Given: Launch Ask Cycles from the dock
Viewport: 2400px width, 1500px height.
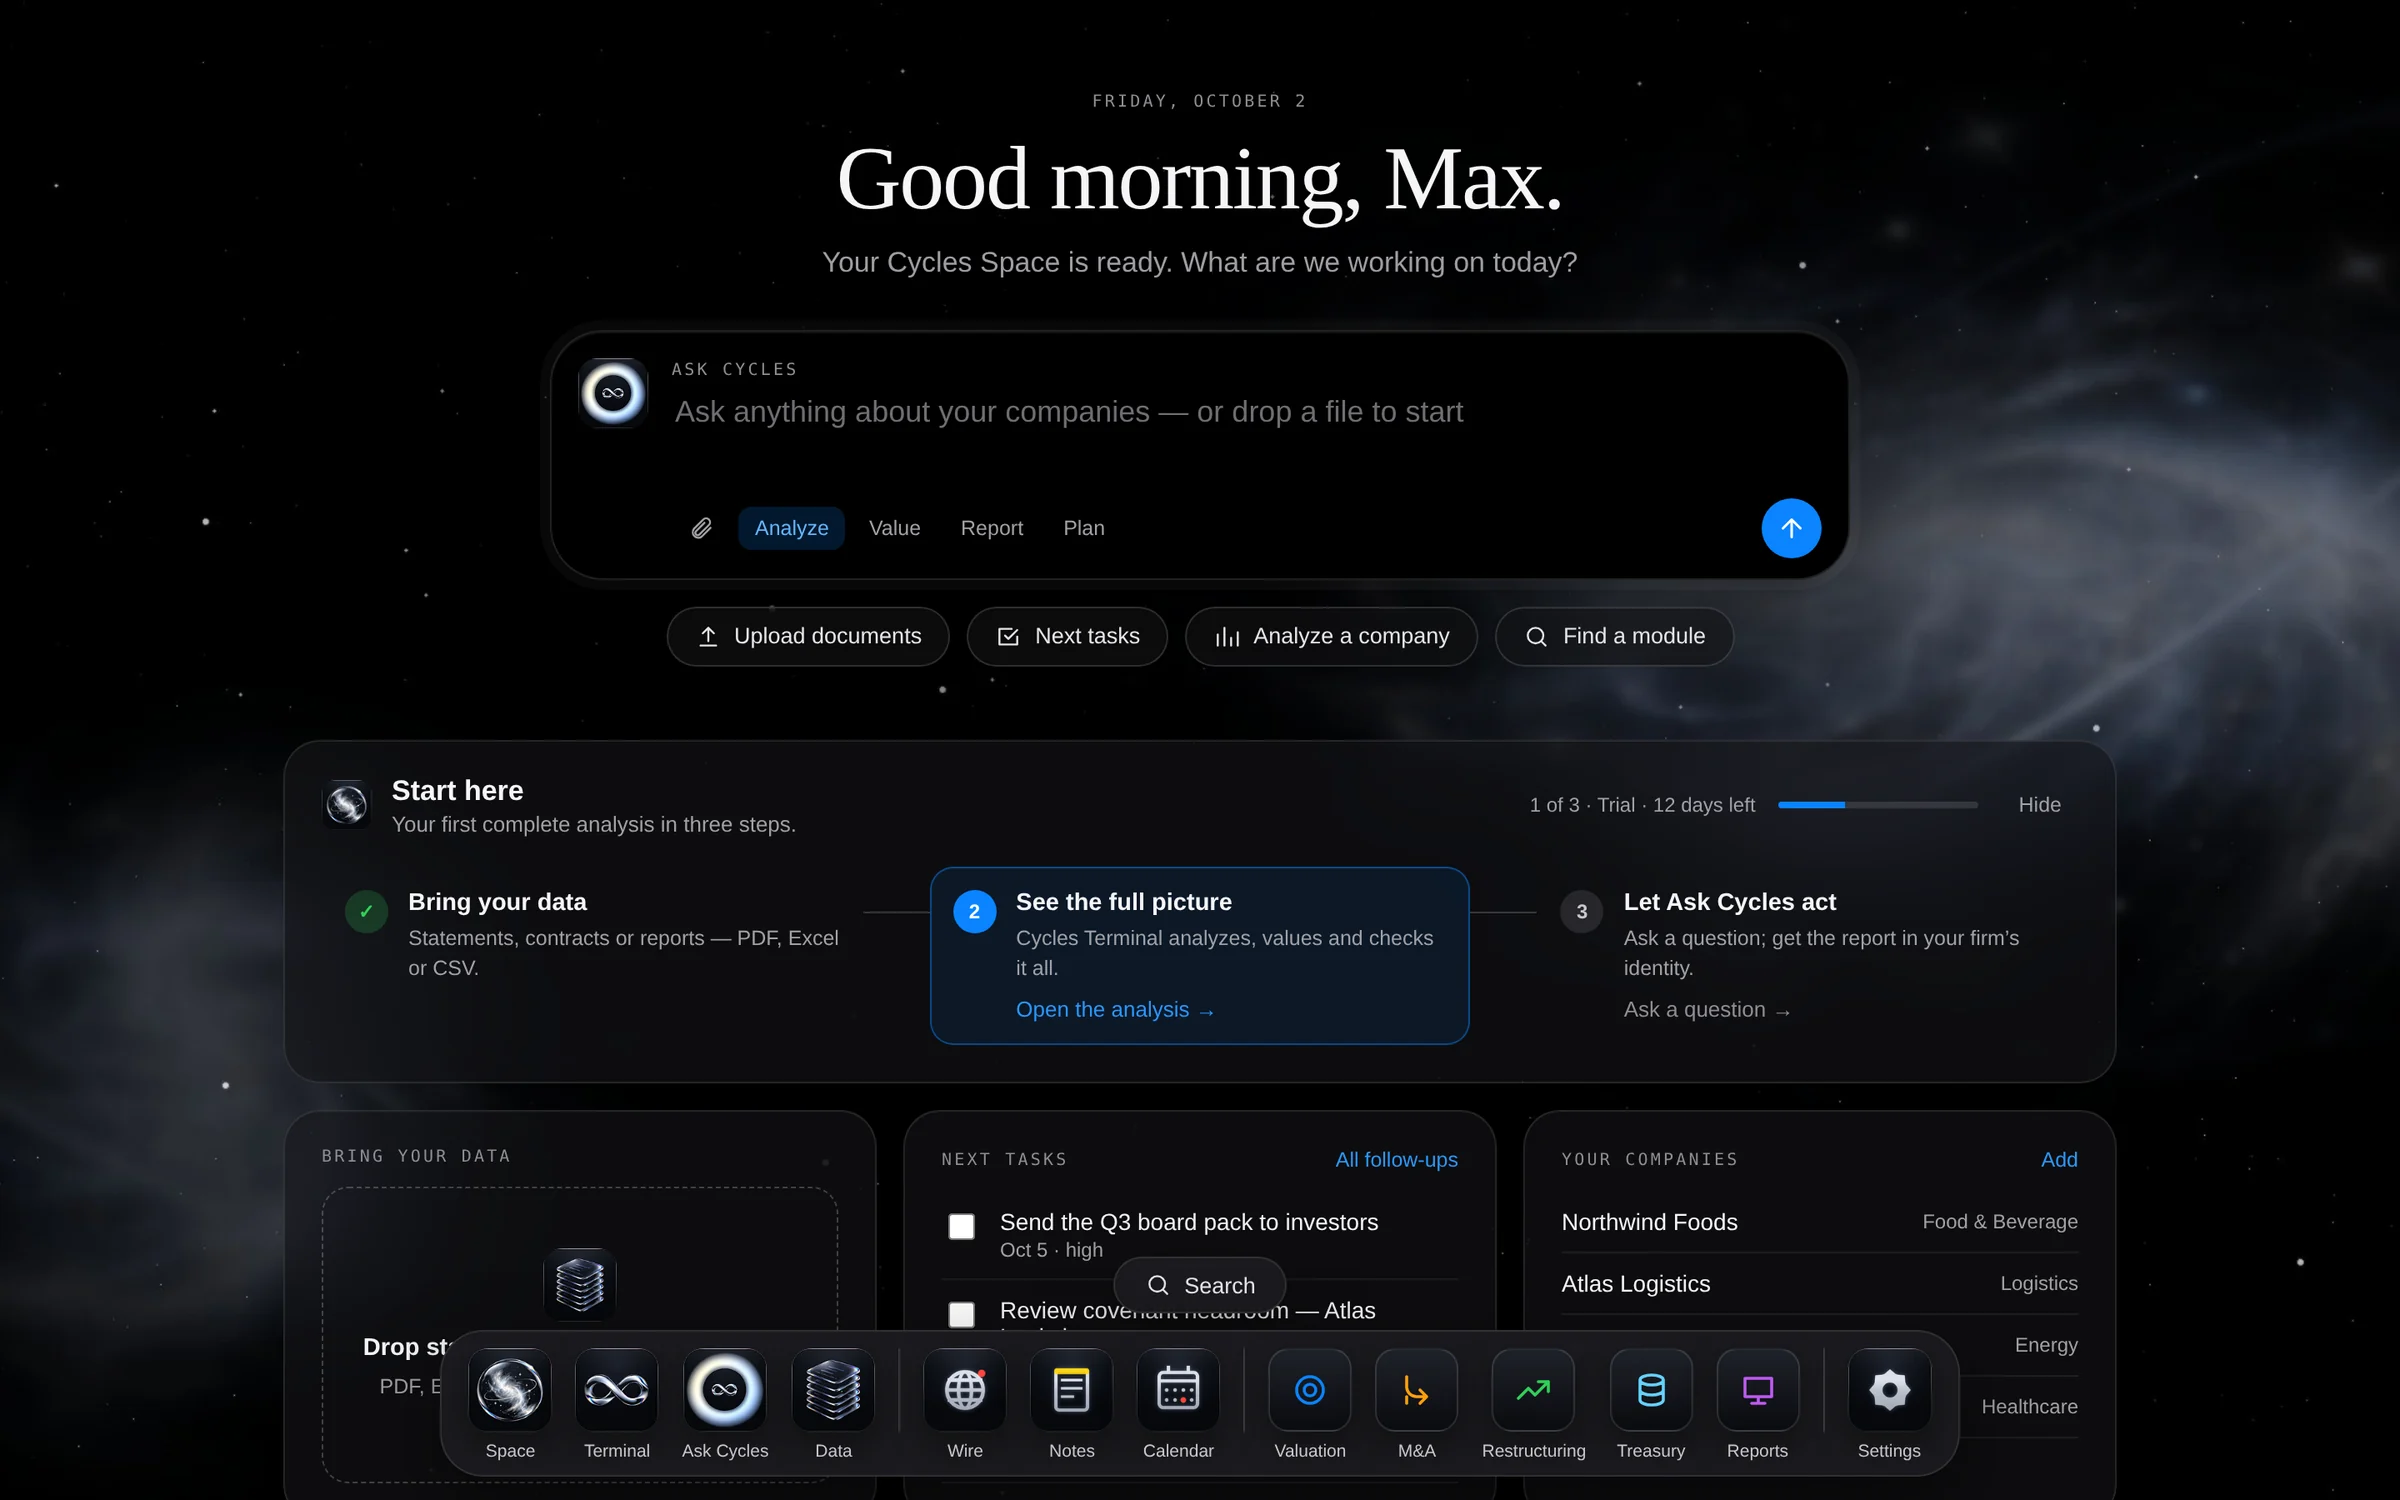Looking at the screenshot, I should [725, 1390].
